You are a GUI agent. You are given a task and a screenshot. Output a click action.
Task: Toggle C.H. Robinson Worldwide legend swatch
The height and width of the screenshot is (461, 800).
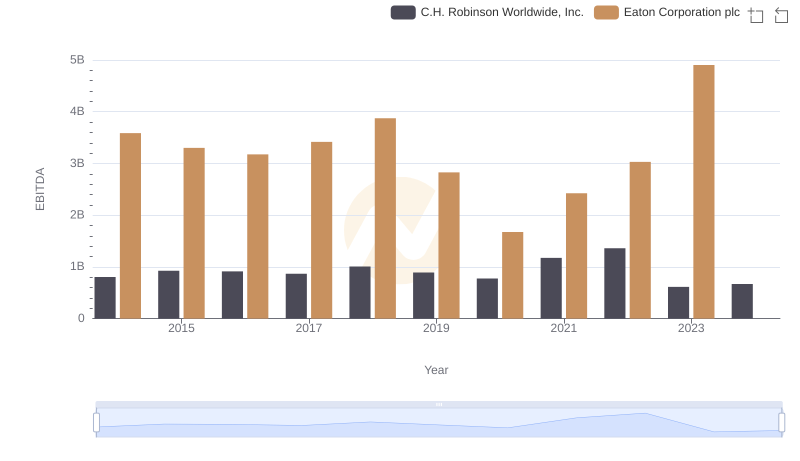tap(403, 12)
